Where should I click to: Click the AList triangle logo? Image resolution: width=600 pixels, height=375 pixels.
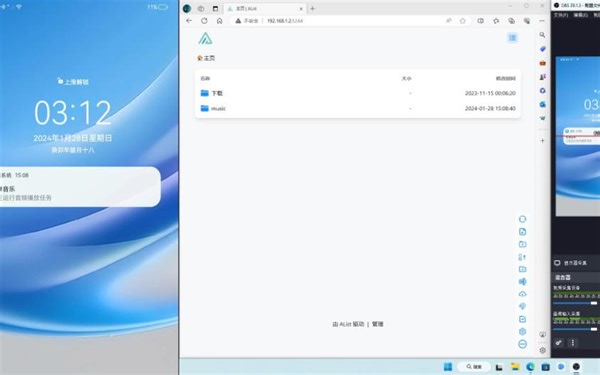pyautogui.click(x=205, y=38)
